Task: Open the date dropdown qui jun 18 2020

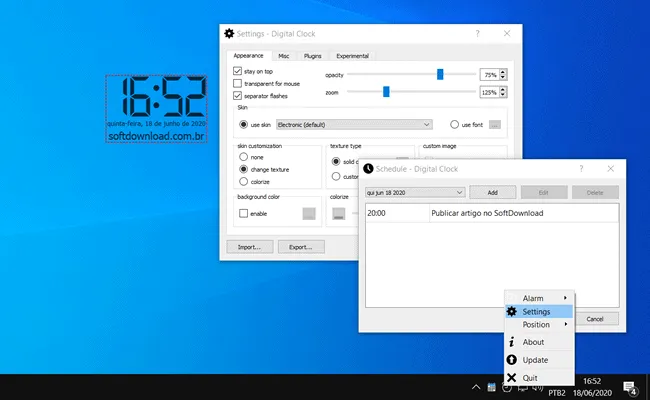Action: pyautogui.click(x=415, y=192)
